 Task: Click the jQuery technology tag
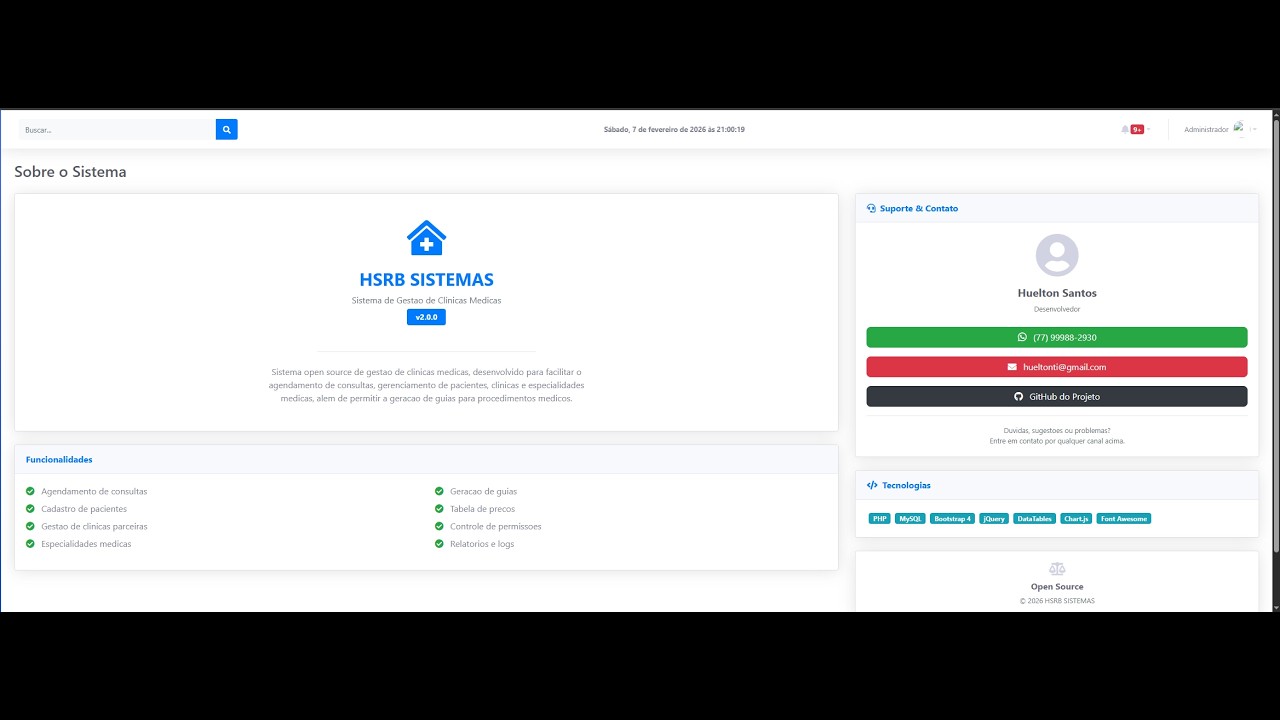[x=994, y=519]
